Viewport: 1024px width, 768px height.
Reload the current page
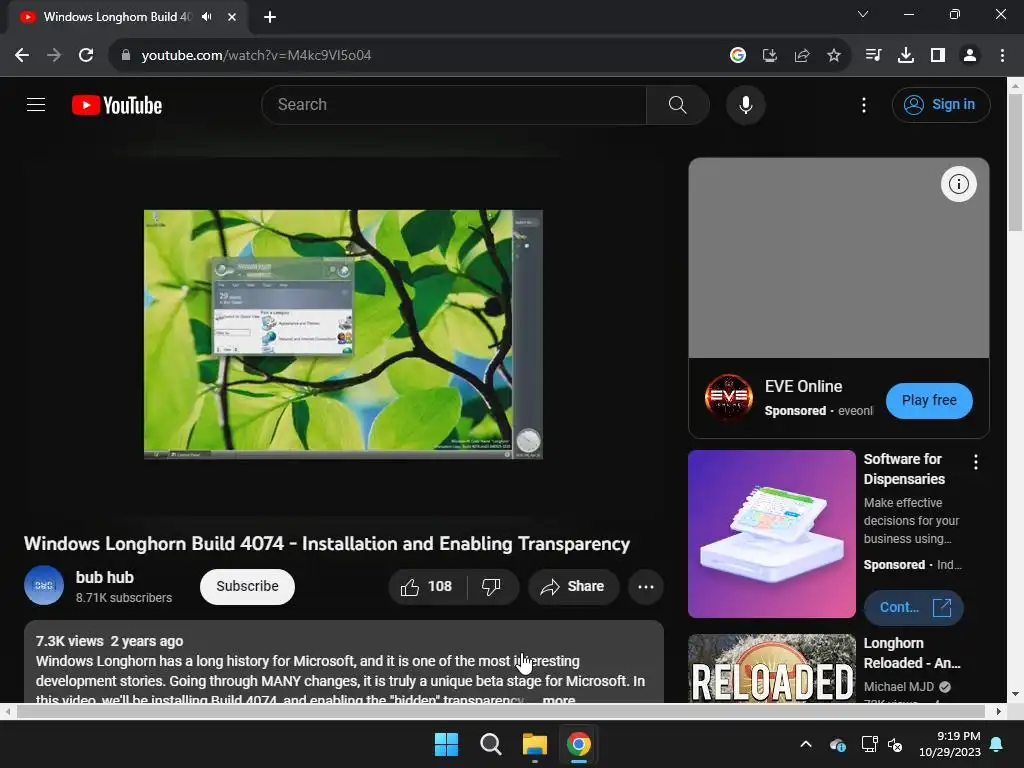(86, 55)
